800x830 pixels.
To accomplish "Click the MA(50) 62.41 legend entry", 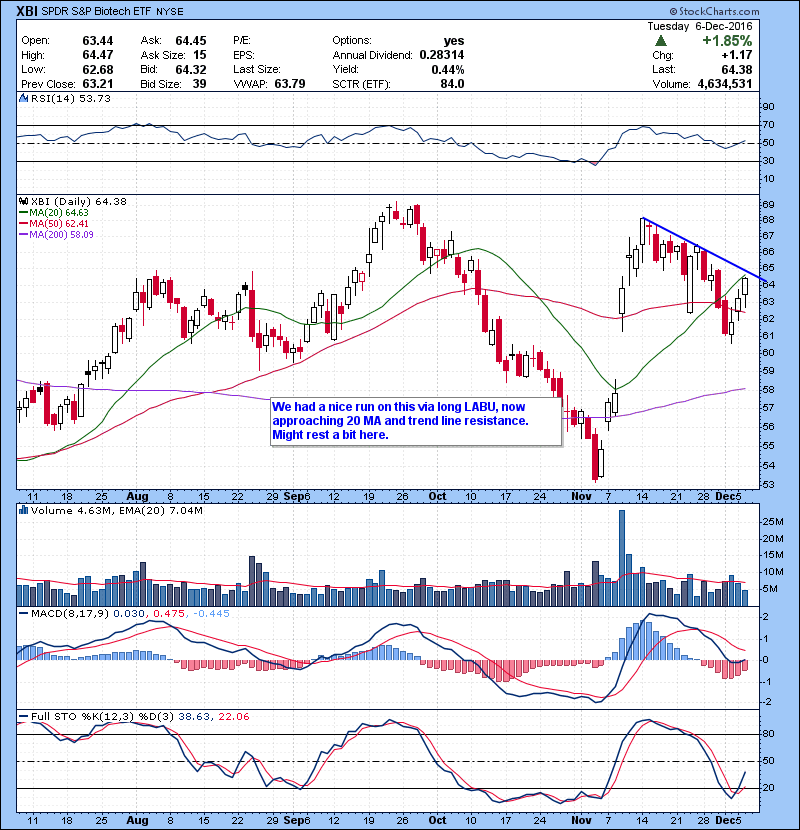I will coord(54,224).
